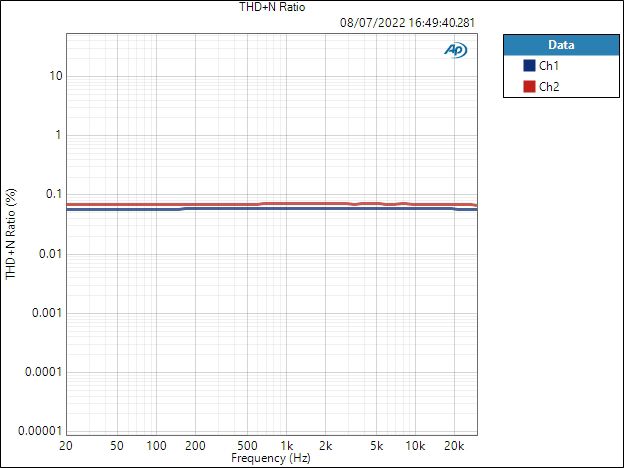Viewport: 624px width, 468px height.
Task: Click the 0.00001 tick label on Y axis
Action: 40,431
